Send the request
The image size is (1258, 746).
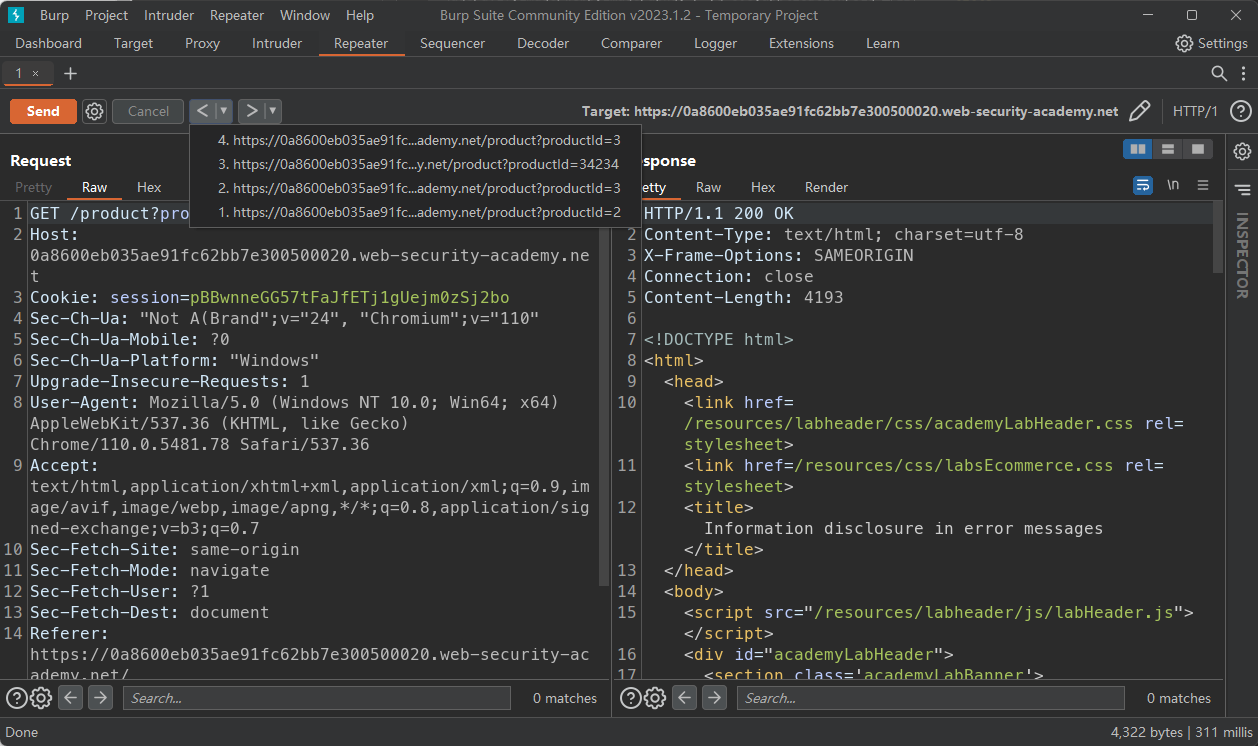pos(43,111)
